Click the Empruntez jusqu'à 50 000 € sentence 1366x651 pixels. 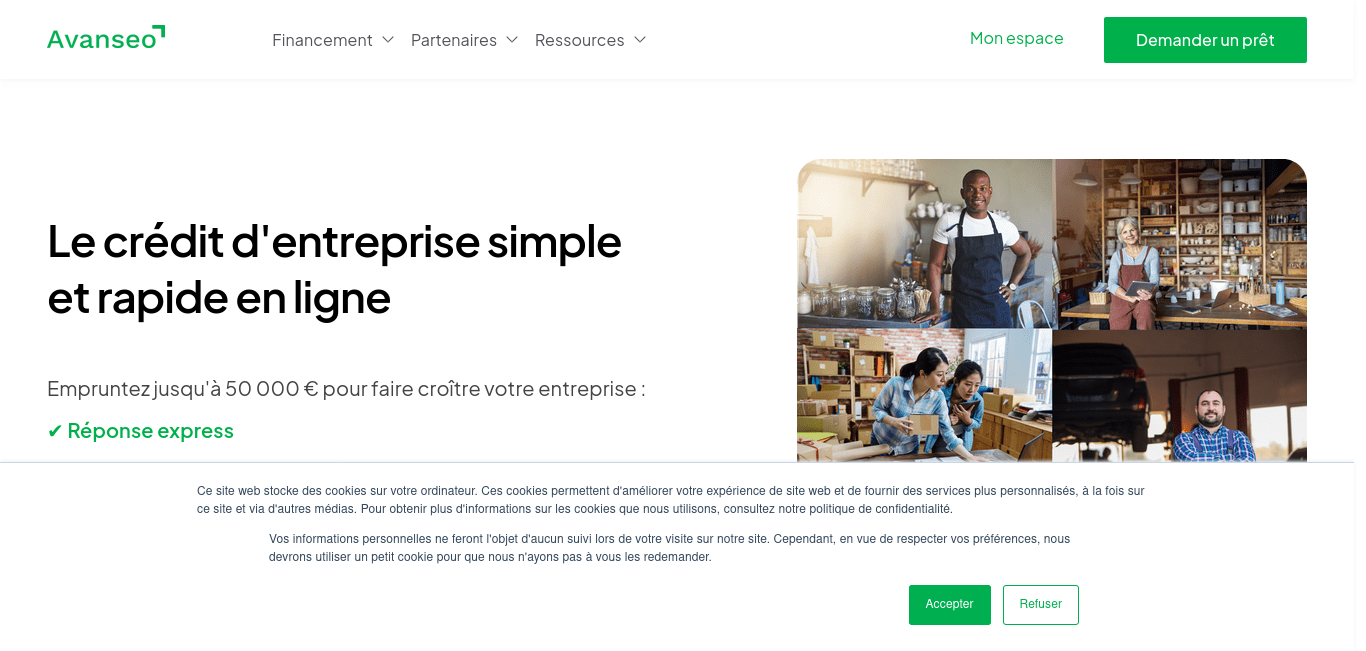pyautogui.click(x=346, y=388)
